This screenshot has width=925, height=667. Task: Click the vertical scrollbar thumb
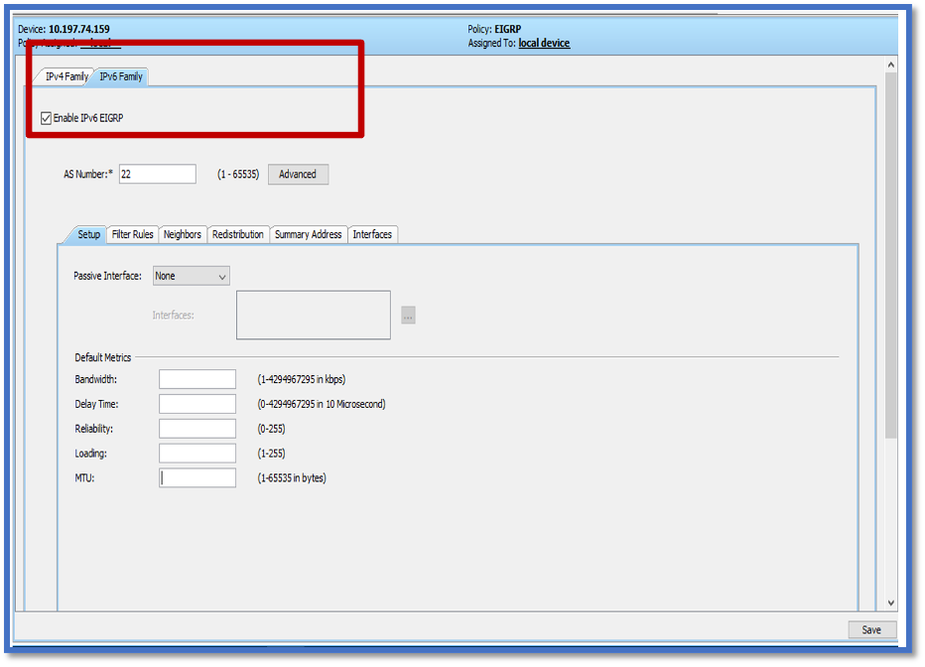(891, 255)
